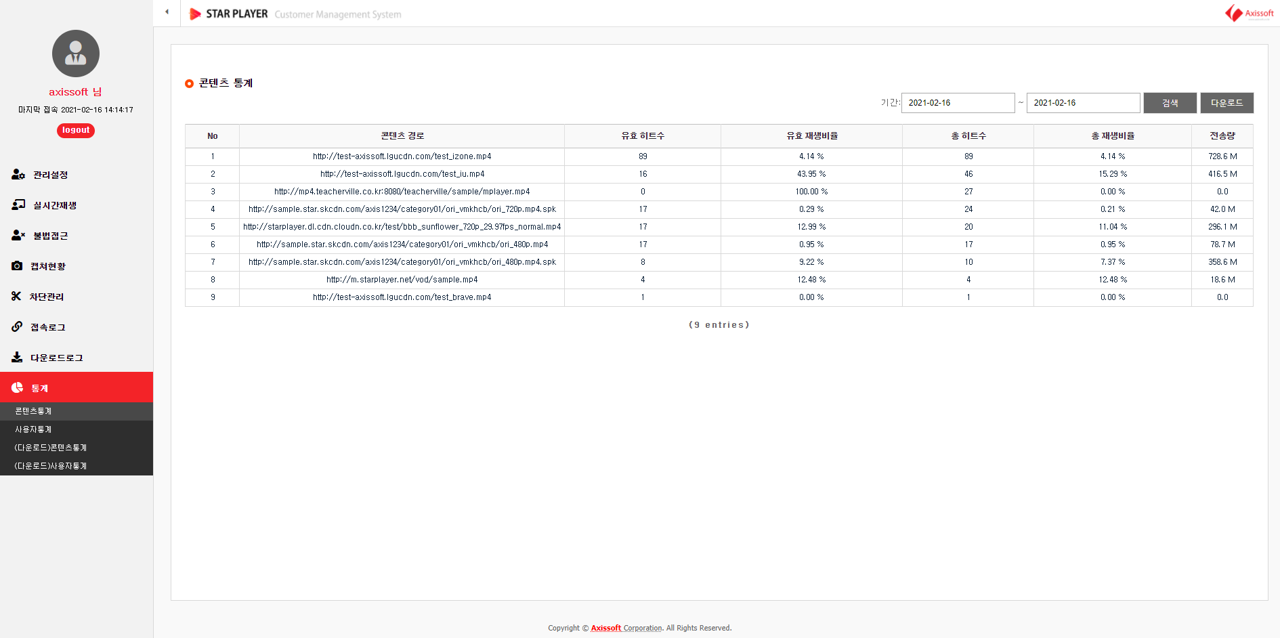Click the user management settings icon
The width and height of the screenshot is (1280, 638).
[x=18, y=175]
